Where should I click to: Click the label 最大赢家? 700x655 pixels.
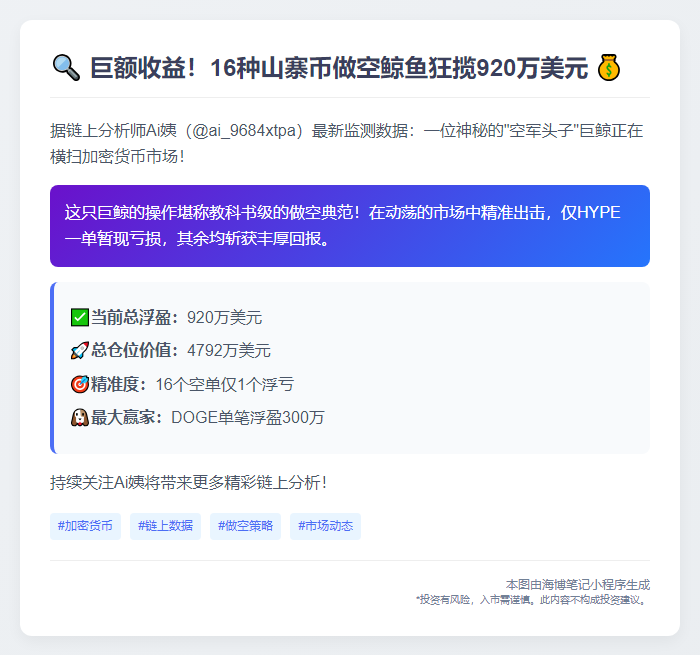(127, 417)
